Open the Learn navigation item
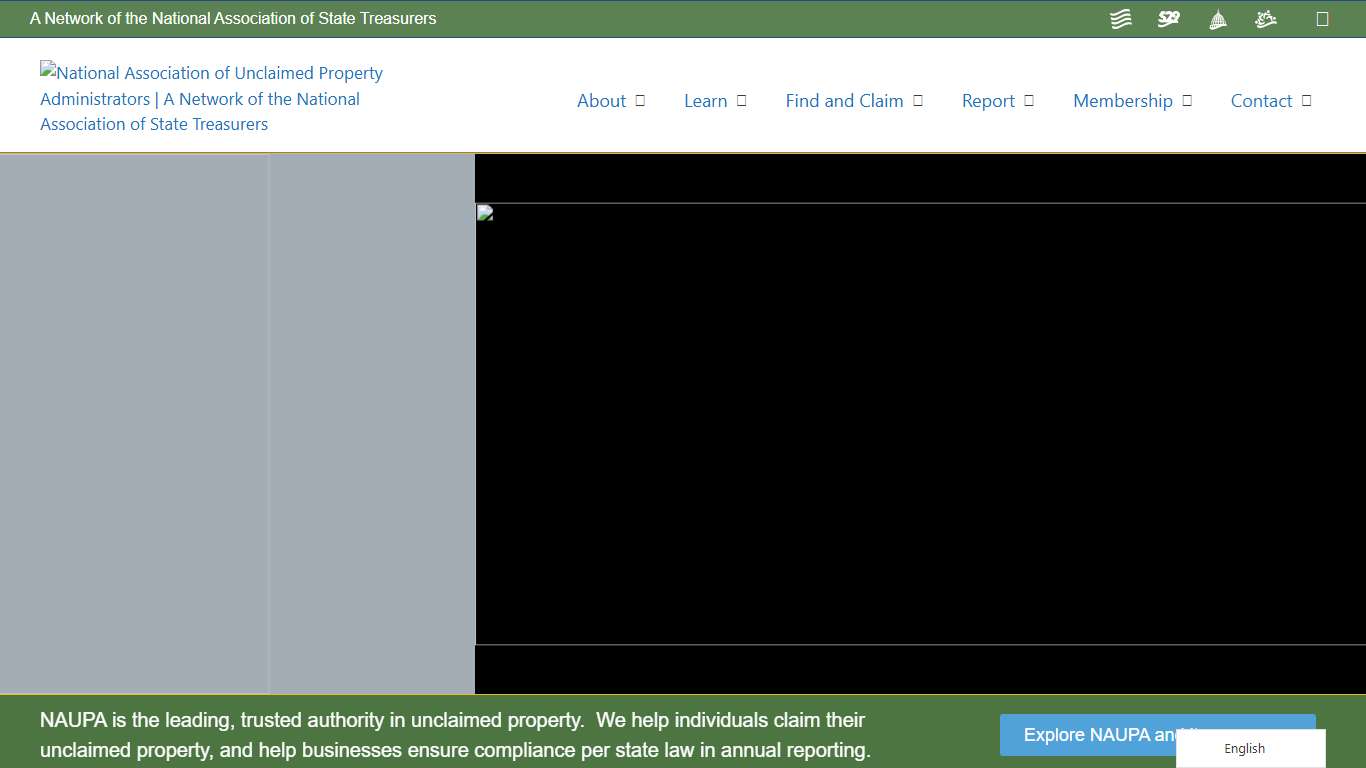Screen dimensions: 1366x768 [x=706, y=101]
